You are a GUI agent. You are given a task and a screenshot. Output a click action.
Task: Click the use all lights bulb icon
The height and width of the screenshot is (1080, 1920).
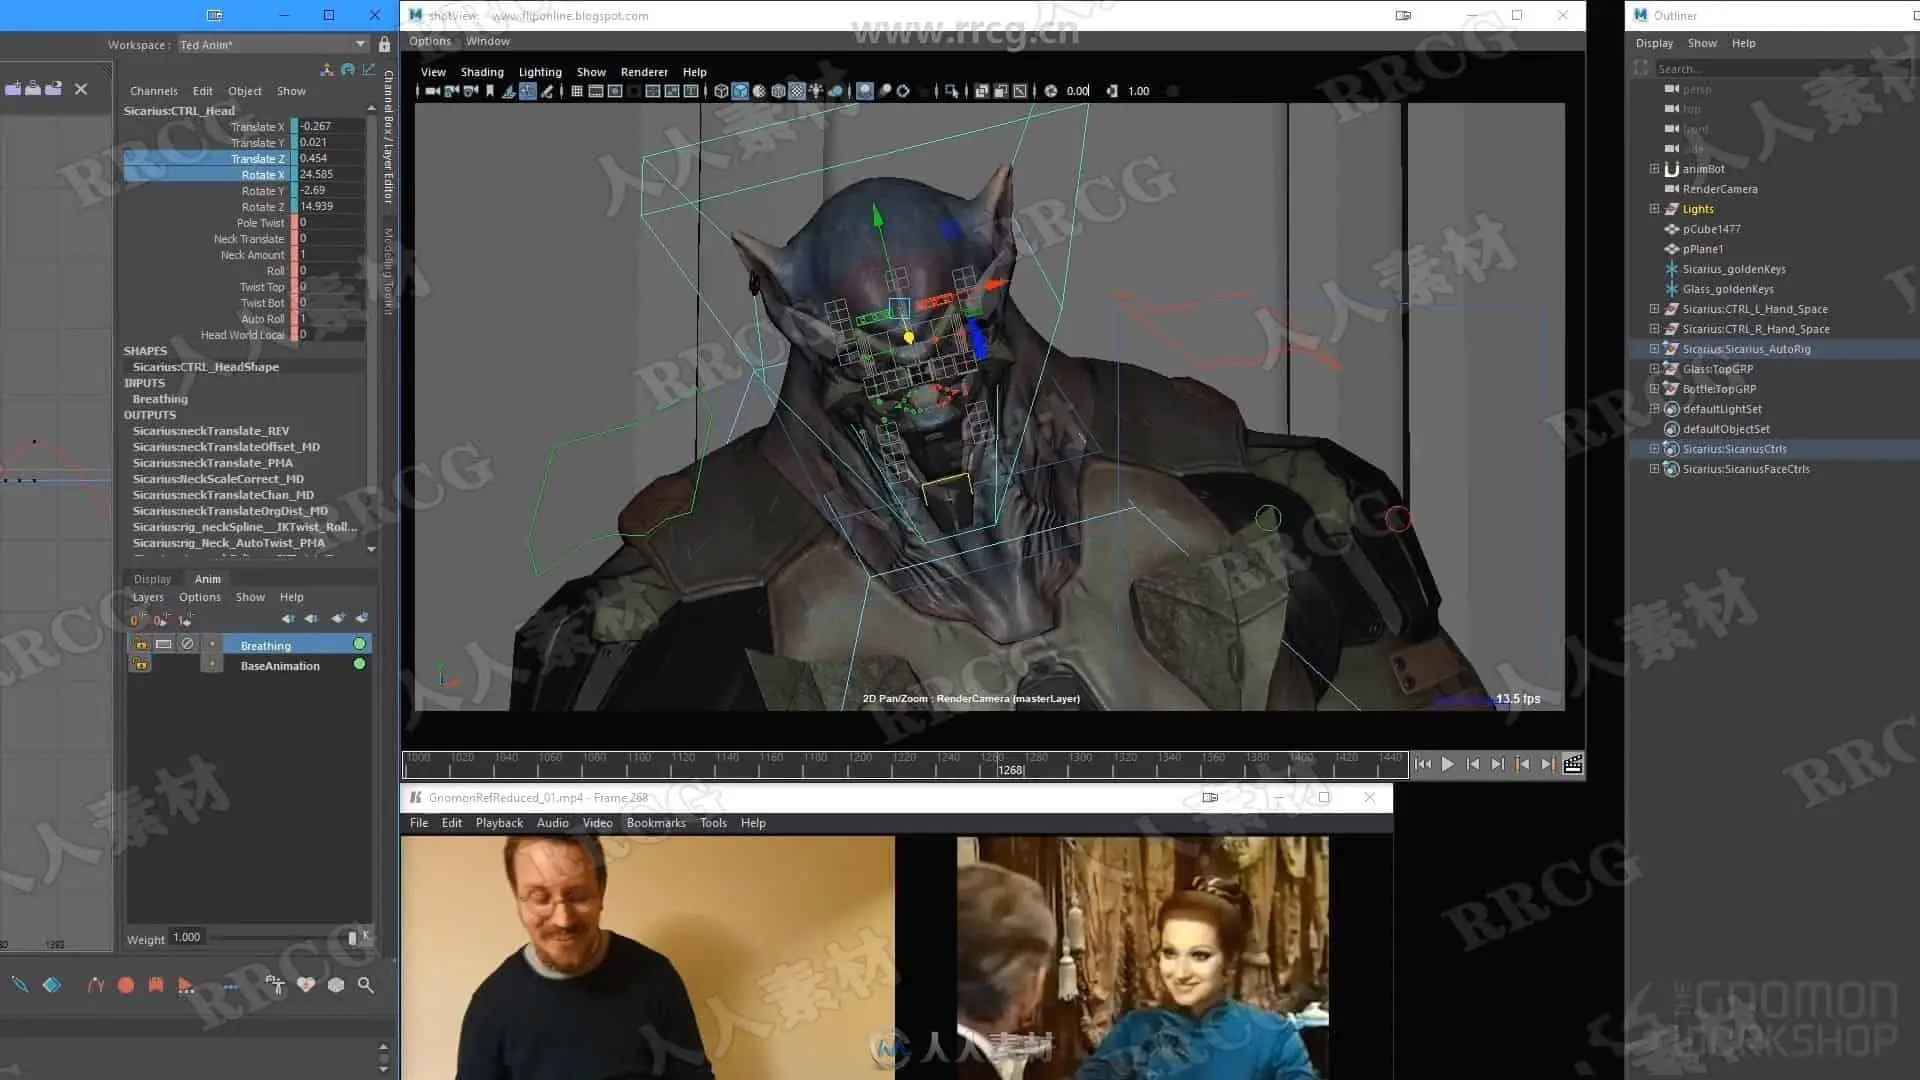[x=816, y=91]
